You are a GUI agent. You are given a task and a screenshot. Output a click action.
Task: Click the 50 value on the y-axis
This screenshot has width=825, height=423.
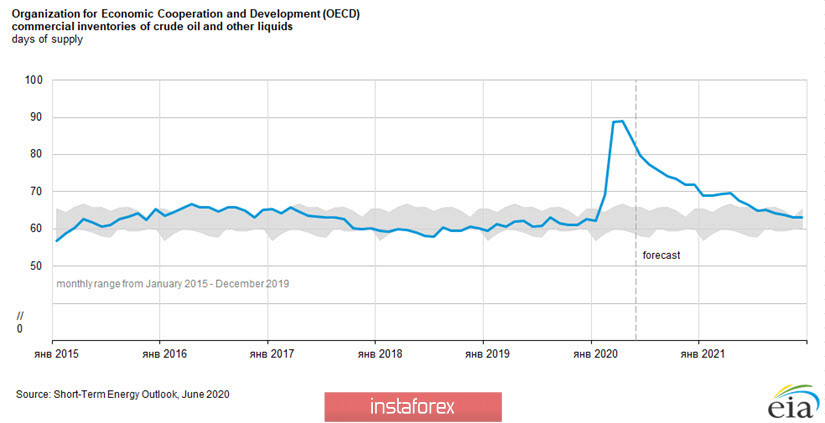pos(38,266)
